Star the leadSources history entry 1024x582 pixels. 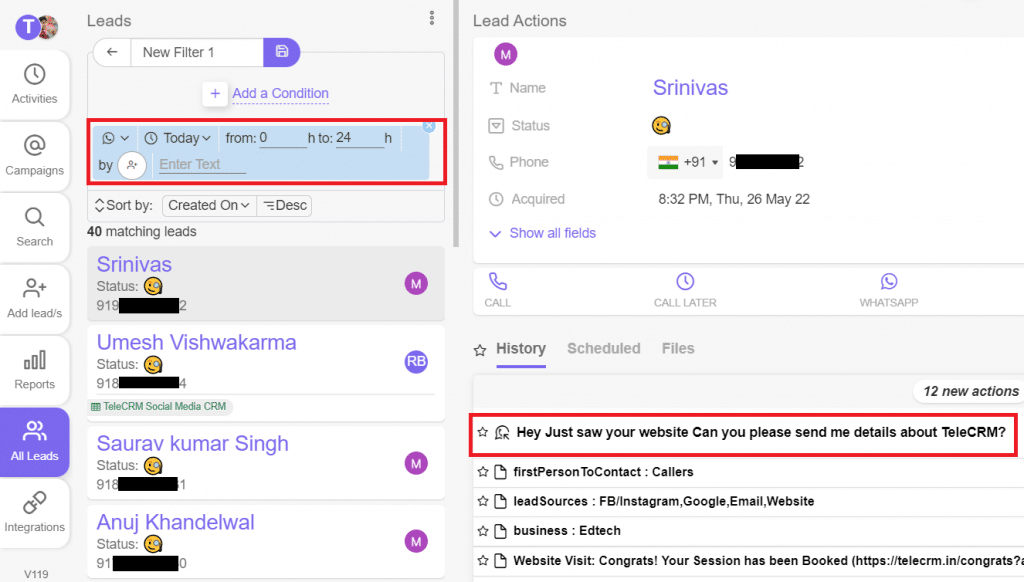(x=484, y=501)
